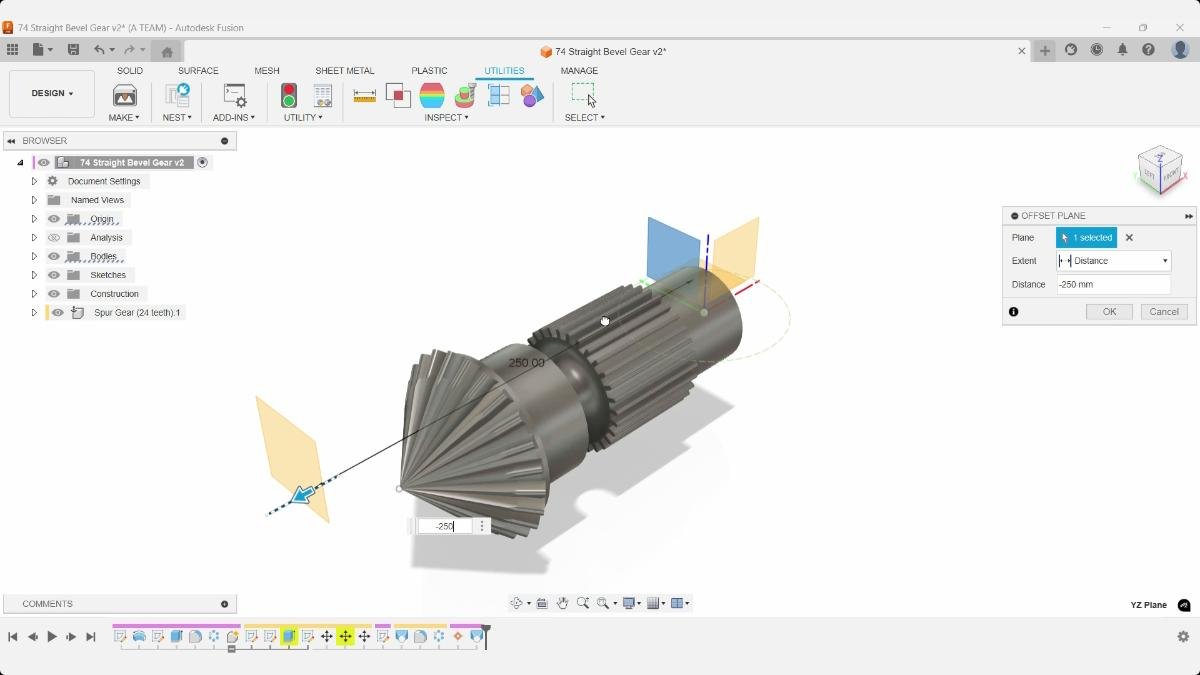The height and width of the screenshot is (675, 1200).
Task: Open the INSPECT dropdown menu
Action: 446,117
